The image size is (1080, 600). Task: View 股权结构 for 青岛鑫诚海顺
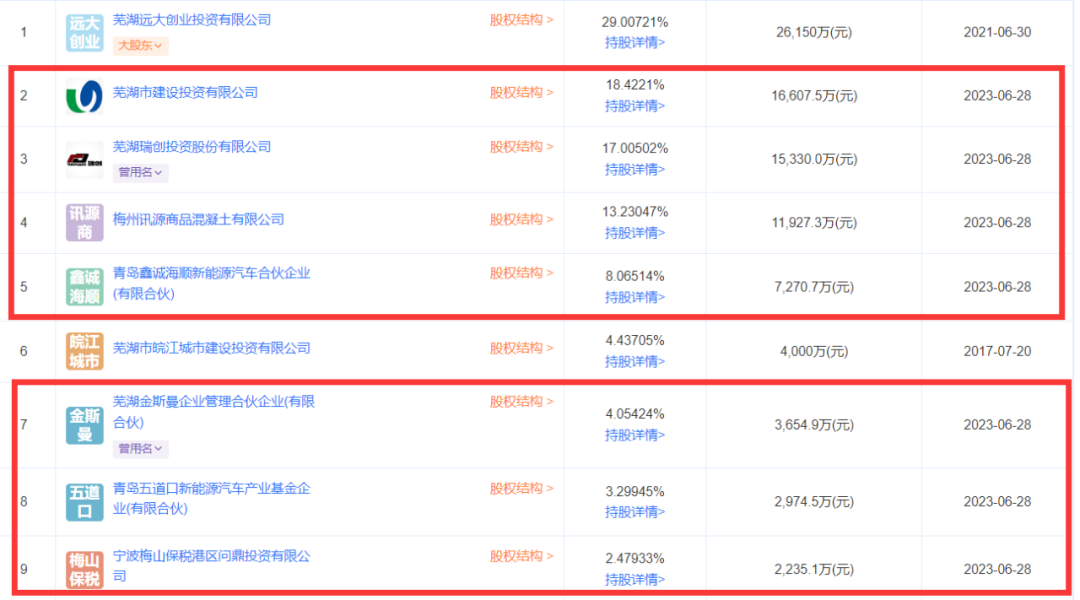521,273
